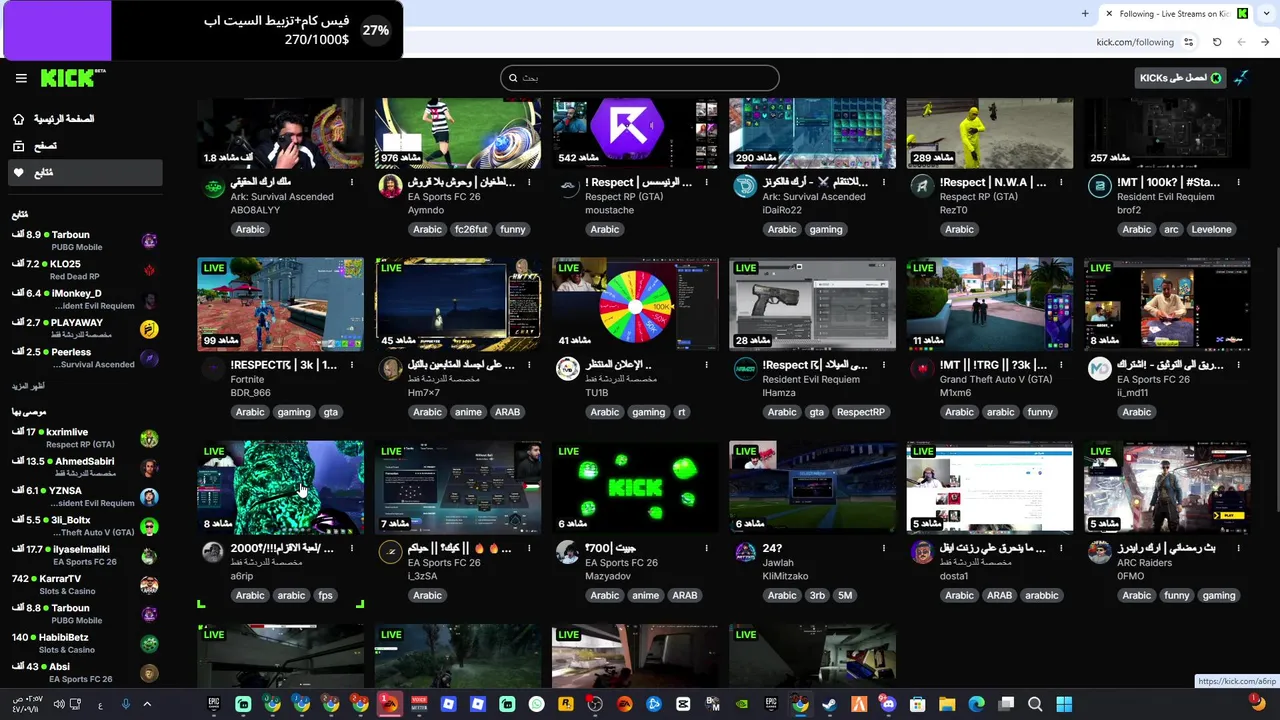Image resolution: width=1280 pixels, height=720 pixels.
Task: Expand Show More in followed list
Action: [28, 386]
